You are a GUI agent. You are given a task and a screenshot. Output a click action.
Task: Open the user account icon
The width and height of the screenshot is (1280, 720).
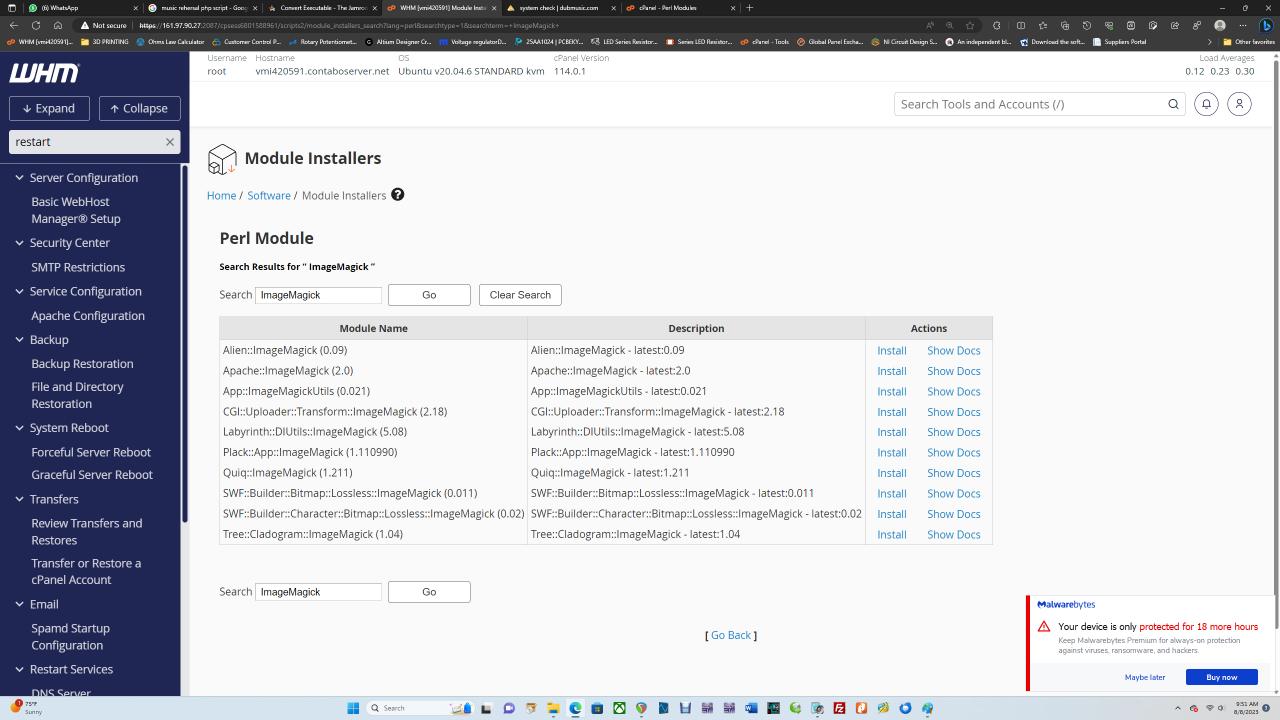[x=1239, y=104]
